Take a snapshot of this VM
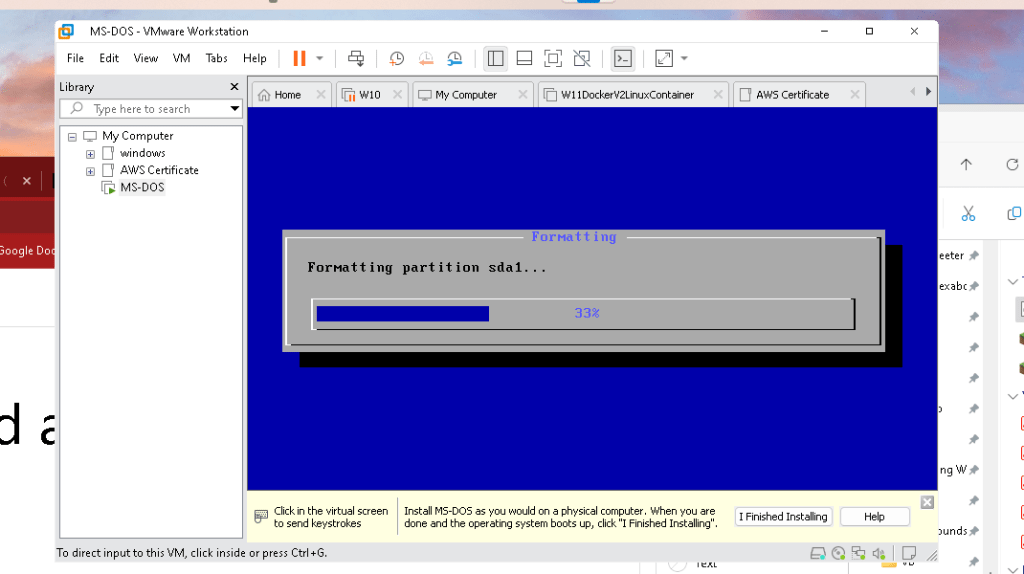Viewport: 1024px width, 574px height. tap(396, 58)
